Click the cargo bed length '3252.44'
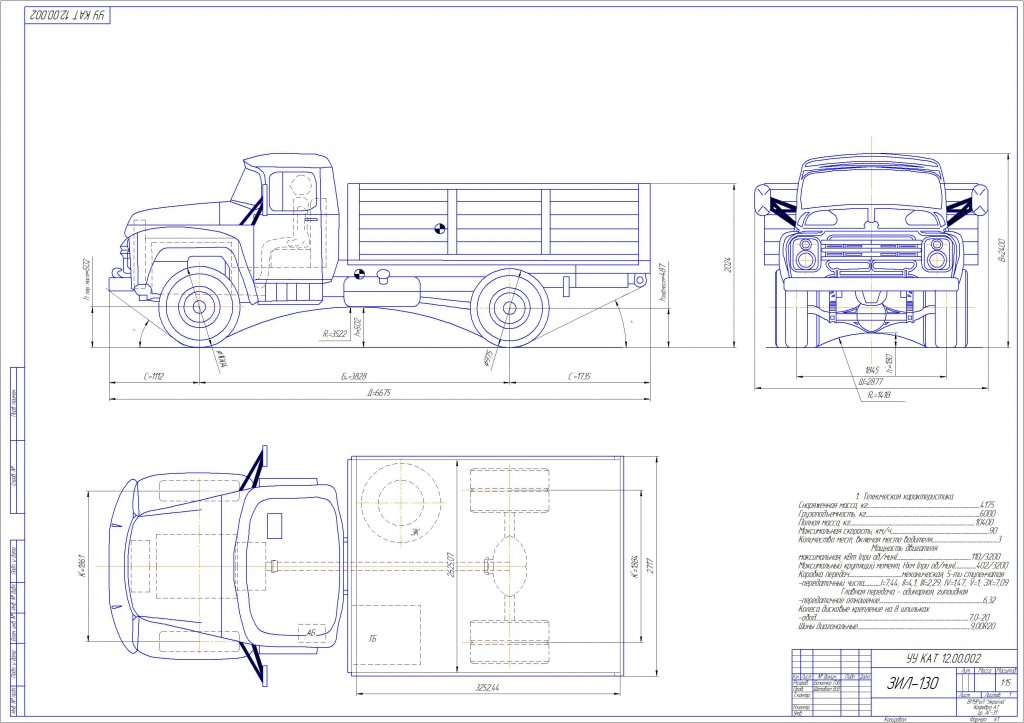The width and height of the screenshot is (1024, 723). (x=487, y=687)
